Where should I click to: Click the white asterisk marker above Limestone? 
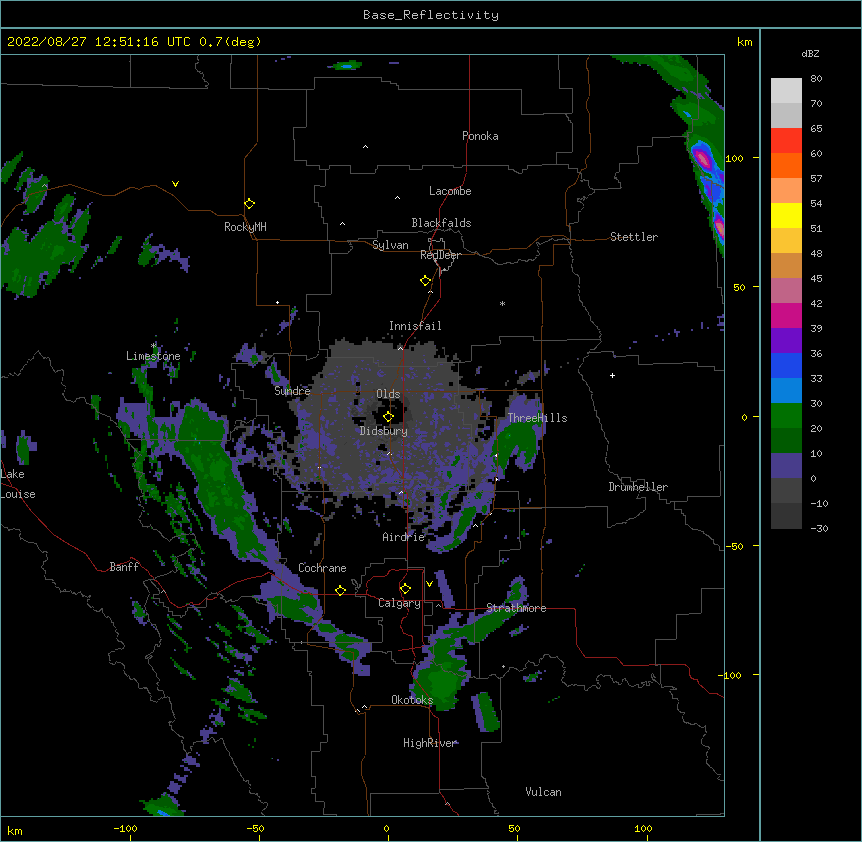153,346
